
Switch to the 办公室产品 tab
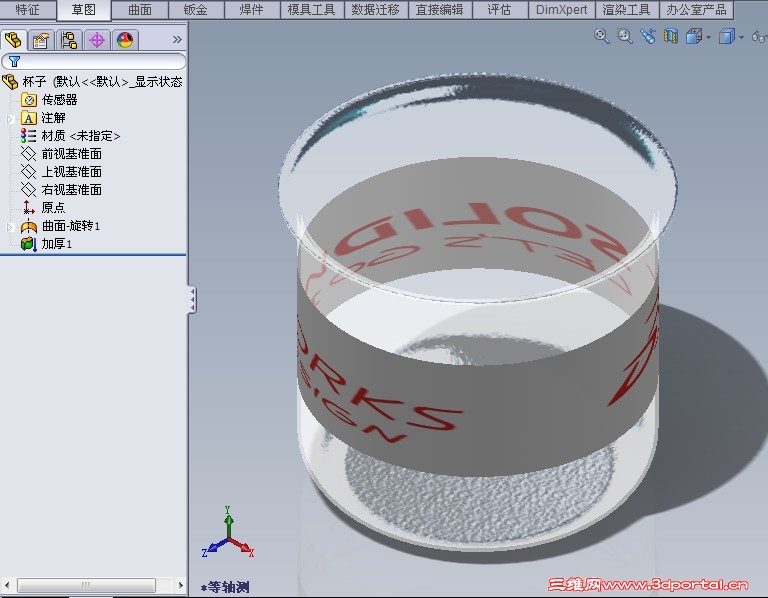(696, 10)
